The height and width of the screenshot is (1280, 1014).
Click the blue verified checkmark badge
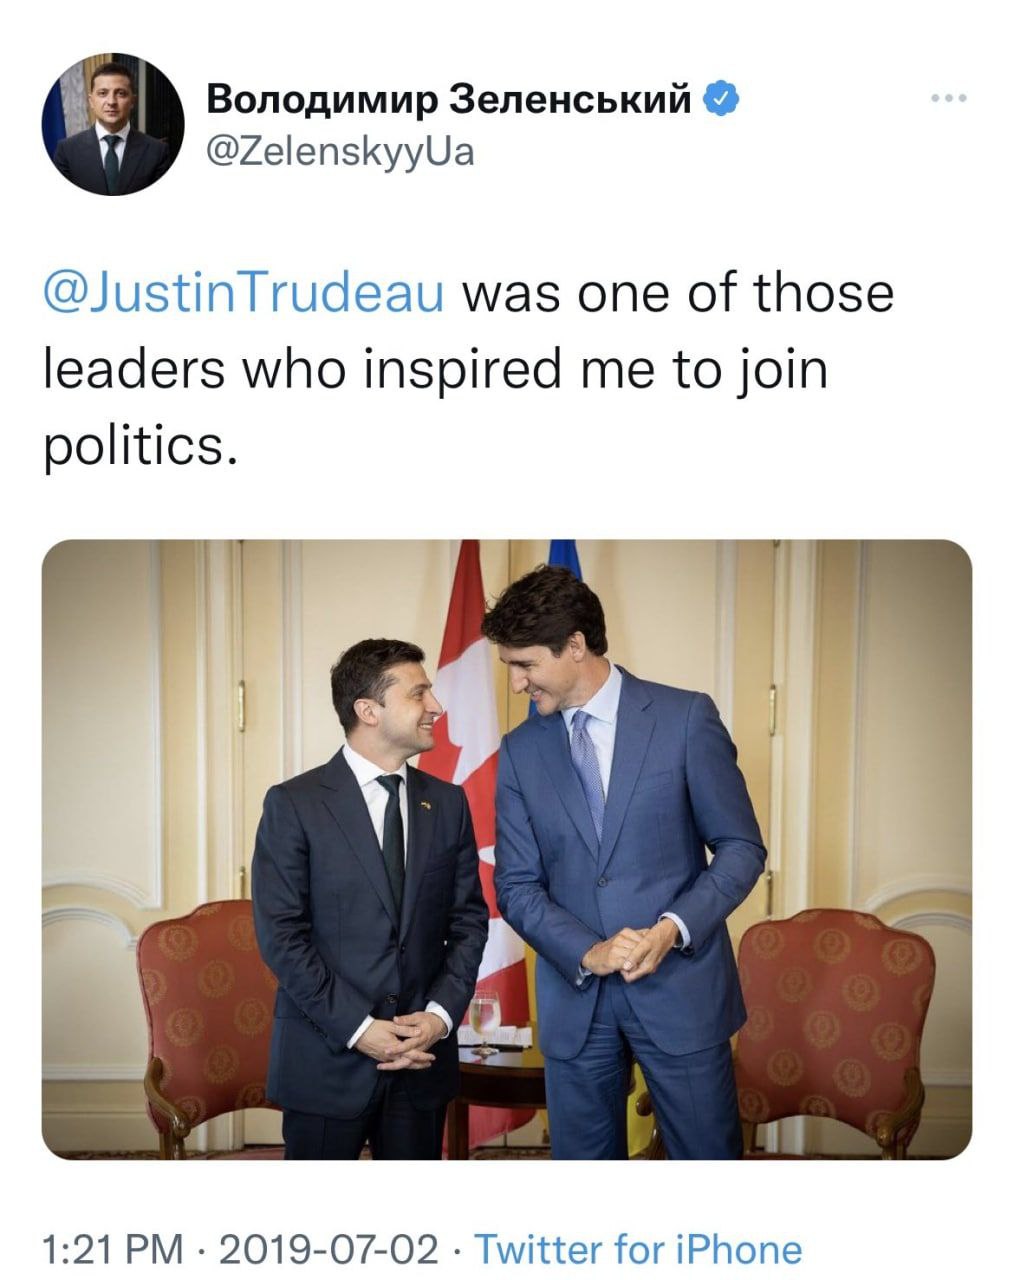pos(722,98)
